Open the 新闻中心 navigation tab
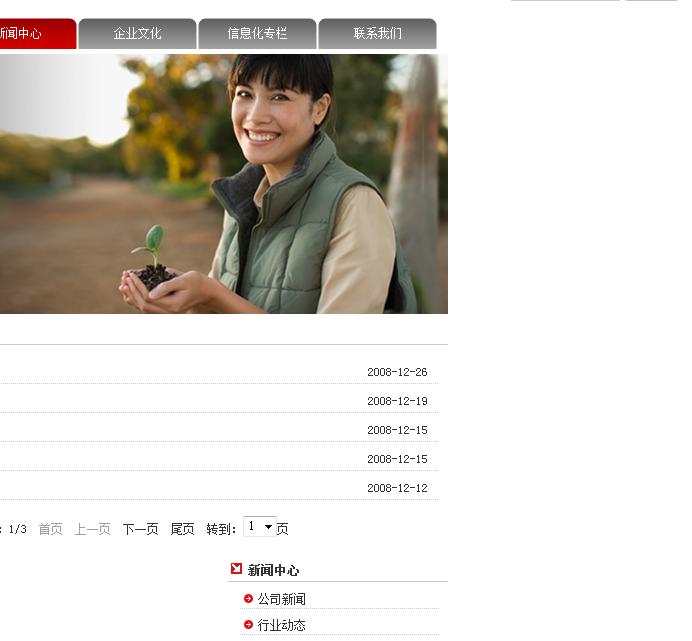The width and height of the screenshot is (692, 641). [38, 34]
